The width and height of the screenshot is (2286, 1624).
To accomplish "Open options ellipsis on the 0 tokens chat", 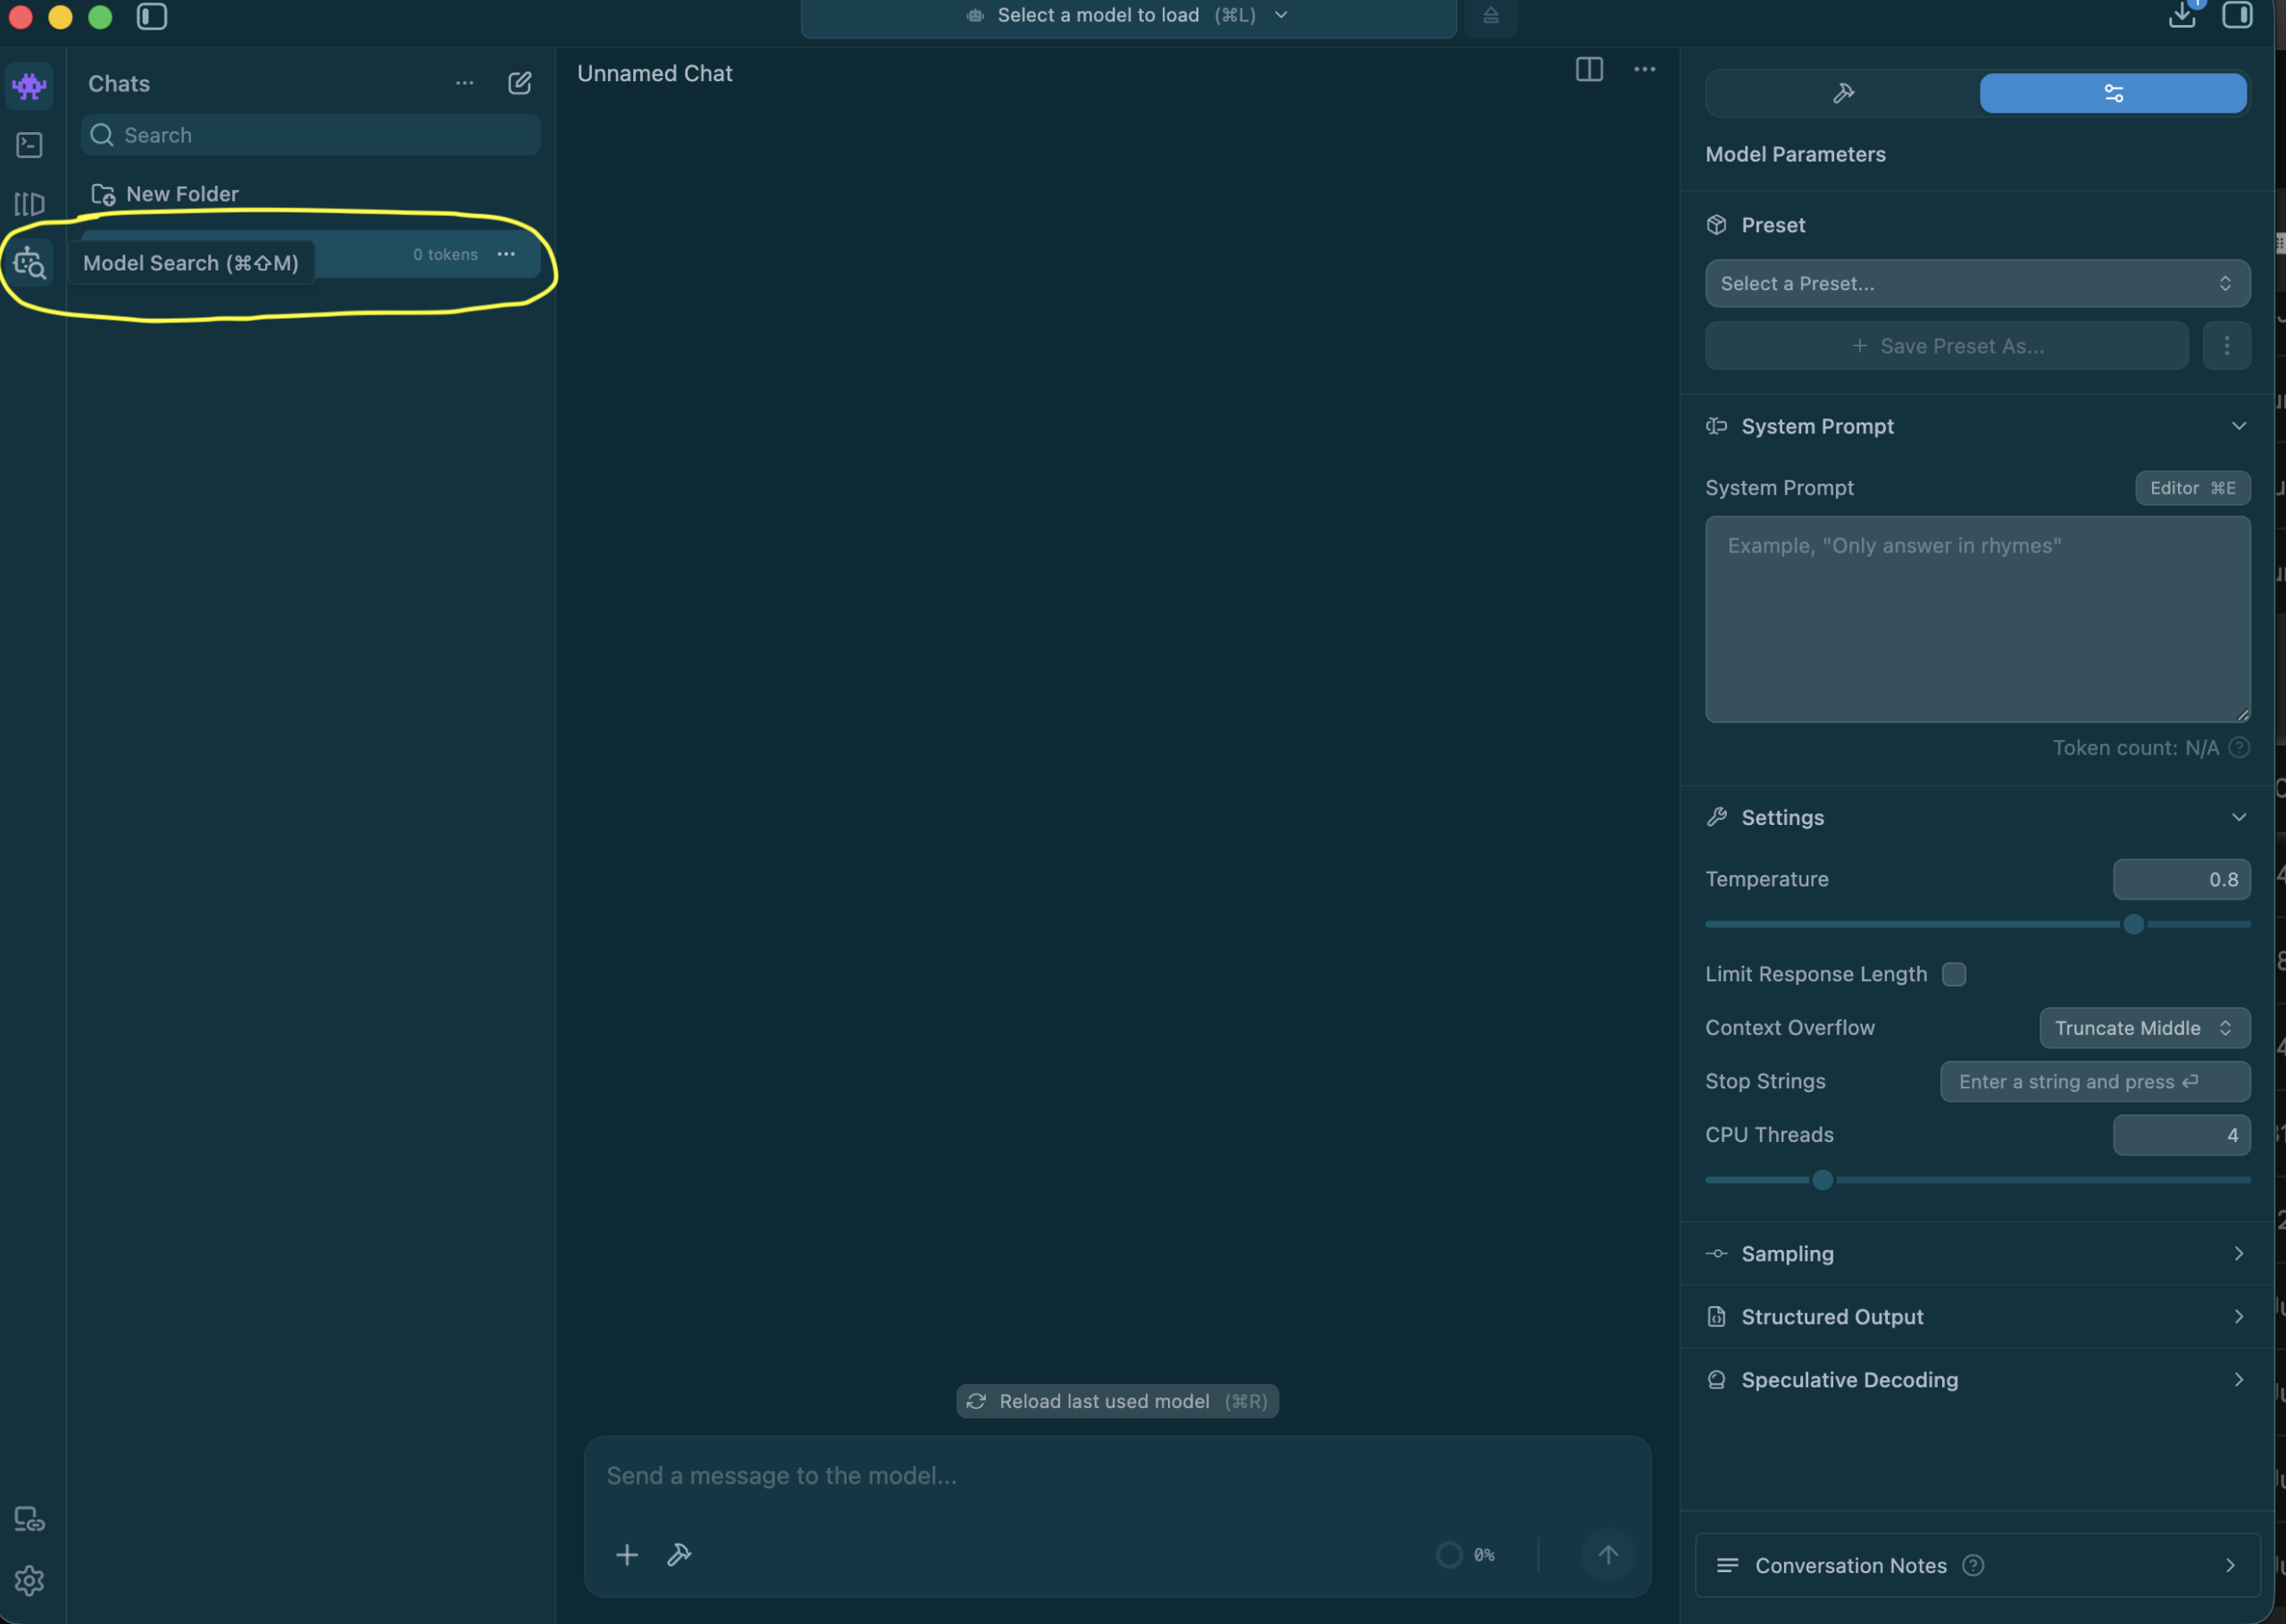I will (506, 254).
